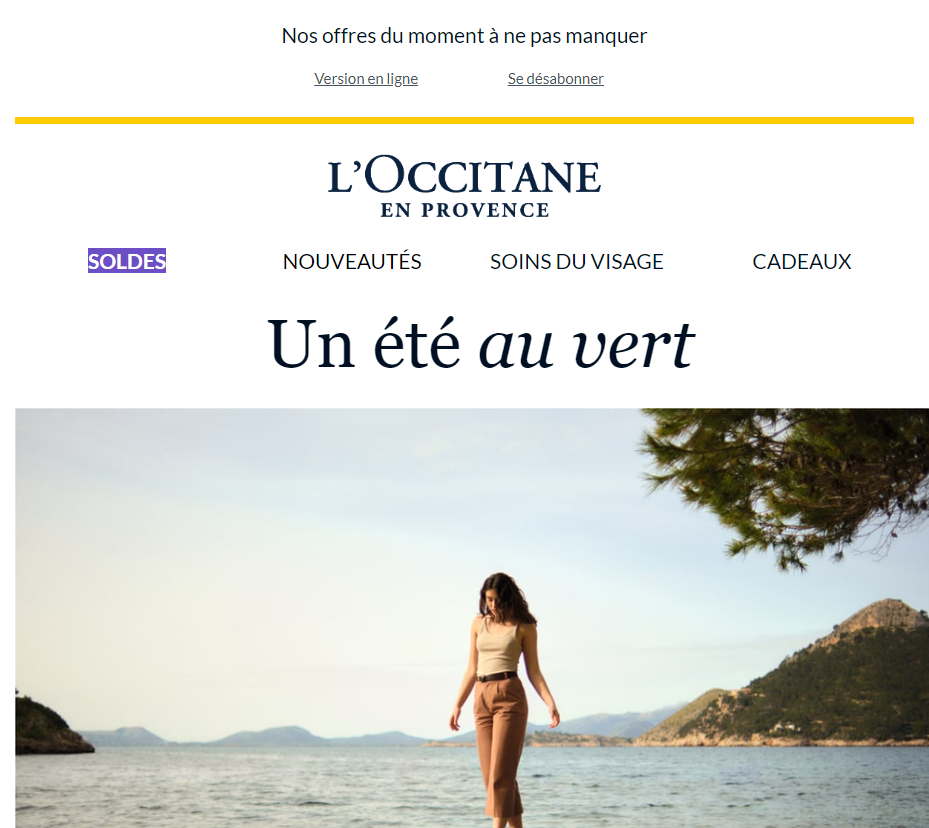Open the SOLDES navigation item

click(x=127, y=261)
